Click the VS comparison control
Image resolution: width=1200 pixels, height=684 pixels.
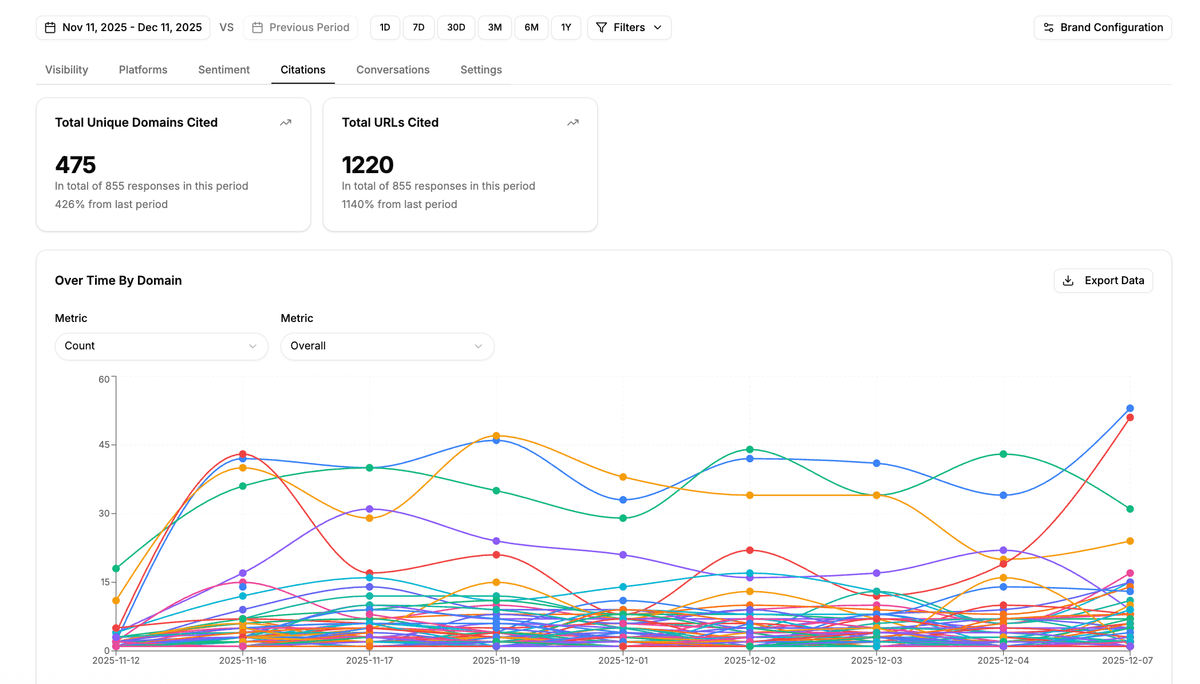tap(226, 27)
